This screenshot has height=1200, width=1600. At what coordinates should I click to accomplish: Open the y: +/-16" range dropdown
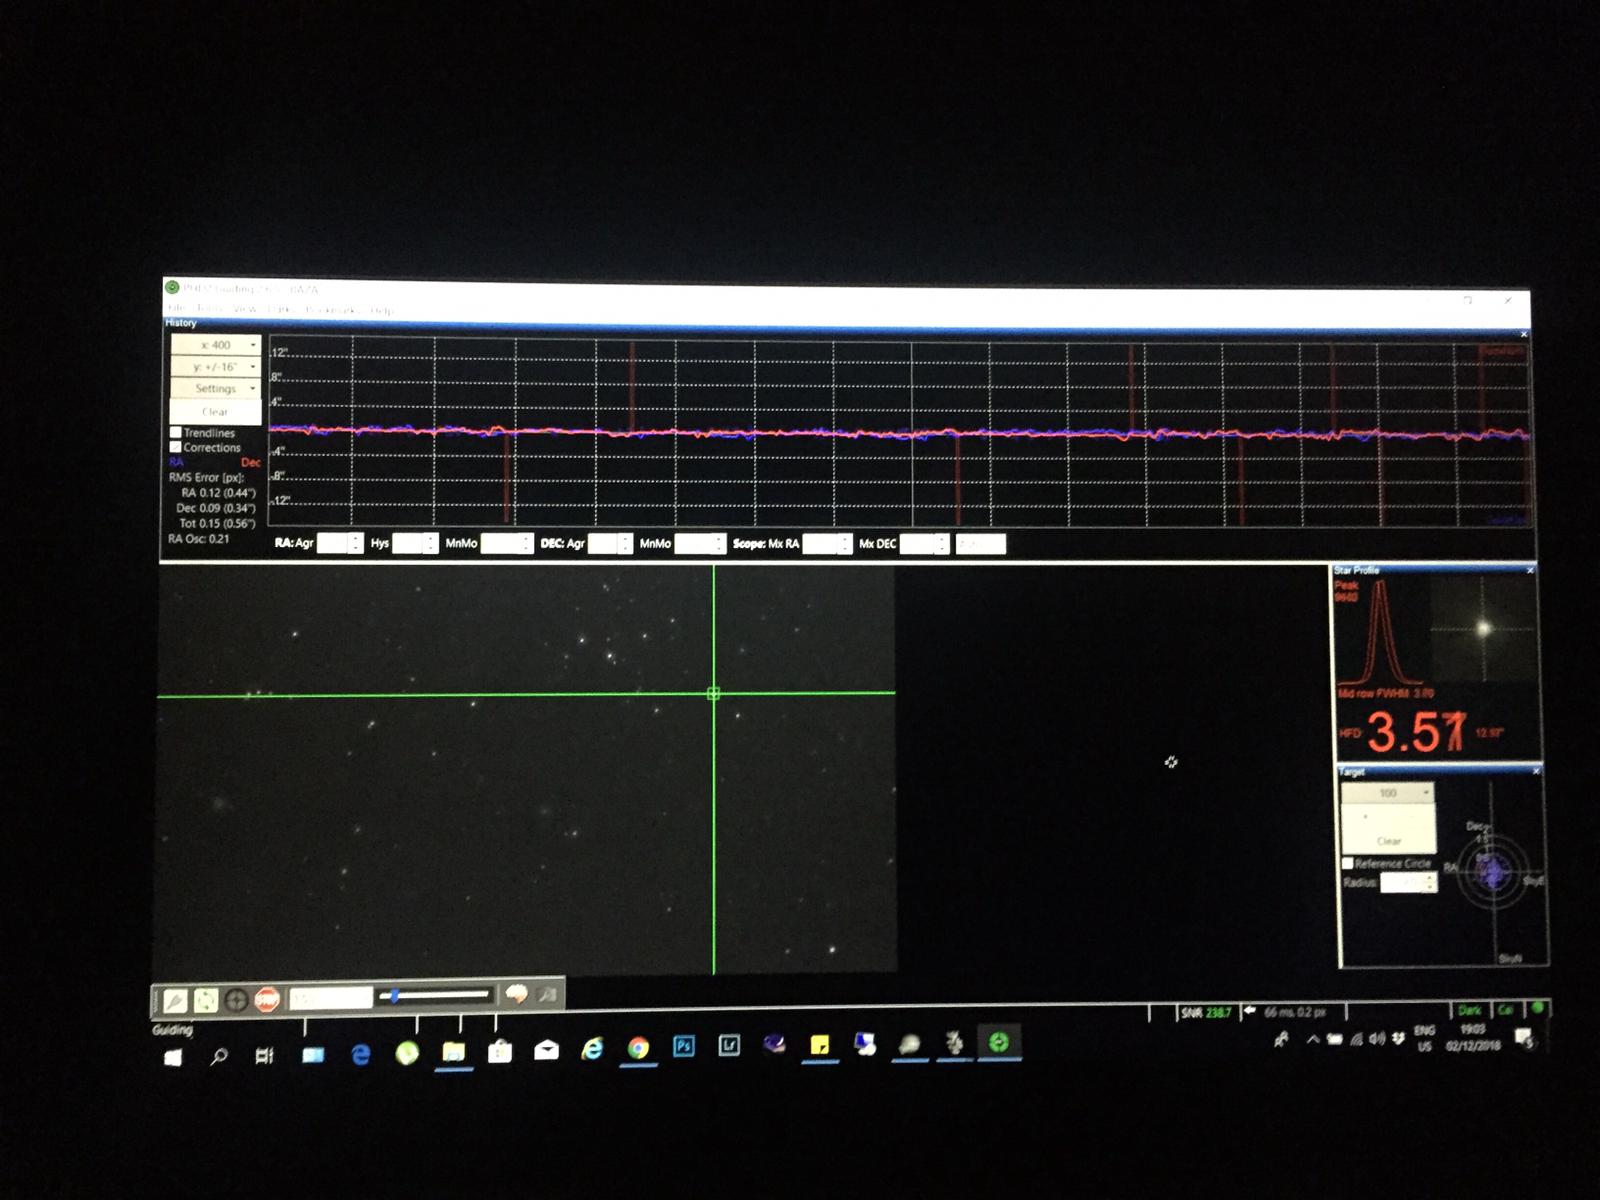pos(216,367)
